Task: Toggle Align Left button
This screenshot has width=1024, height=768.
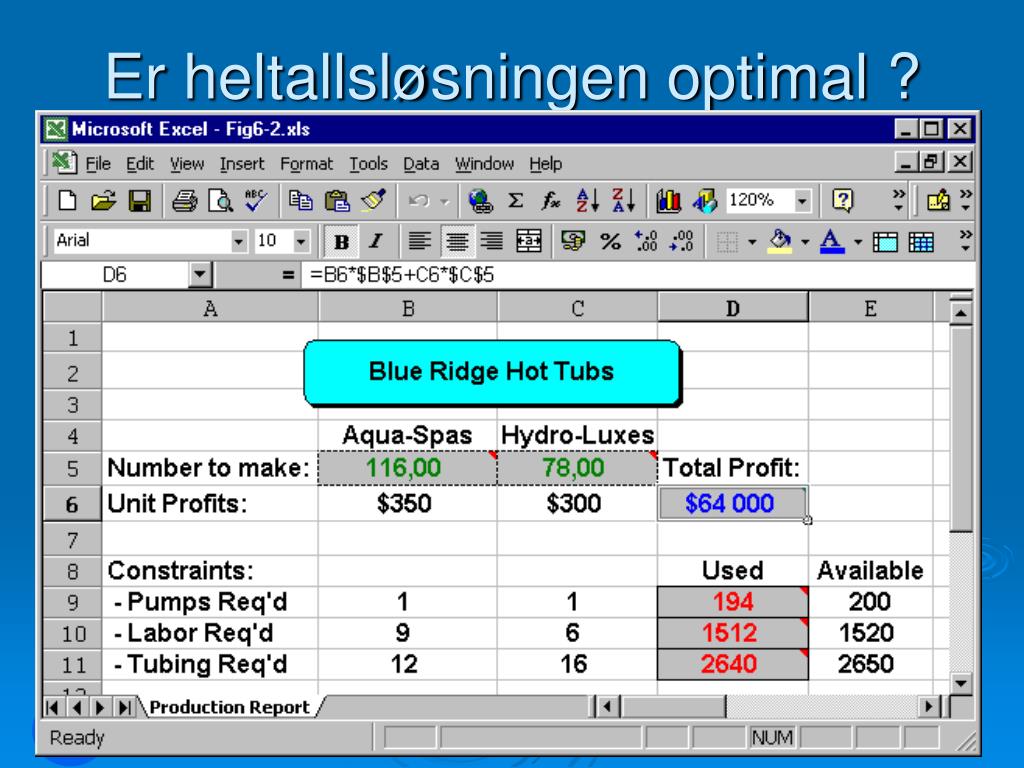Action: point(419,242)
